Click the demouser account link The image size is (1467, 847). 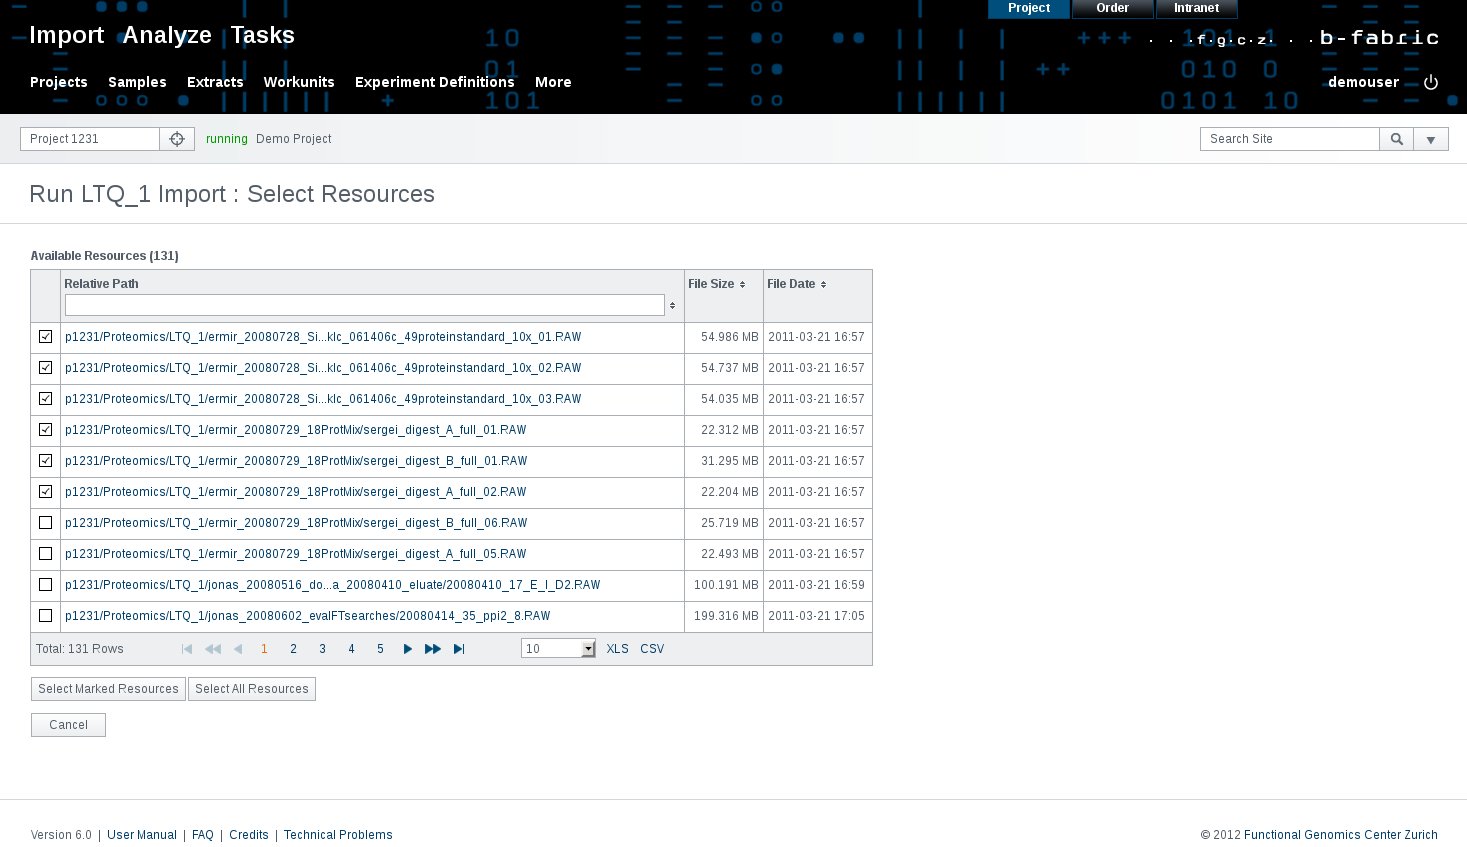click(x=1363, y=82)
